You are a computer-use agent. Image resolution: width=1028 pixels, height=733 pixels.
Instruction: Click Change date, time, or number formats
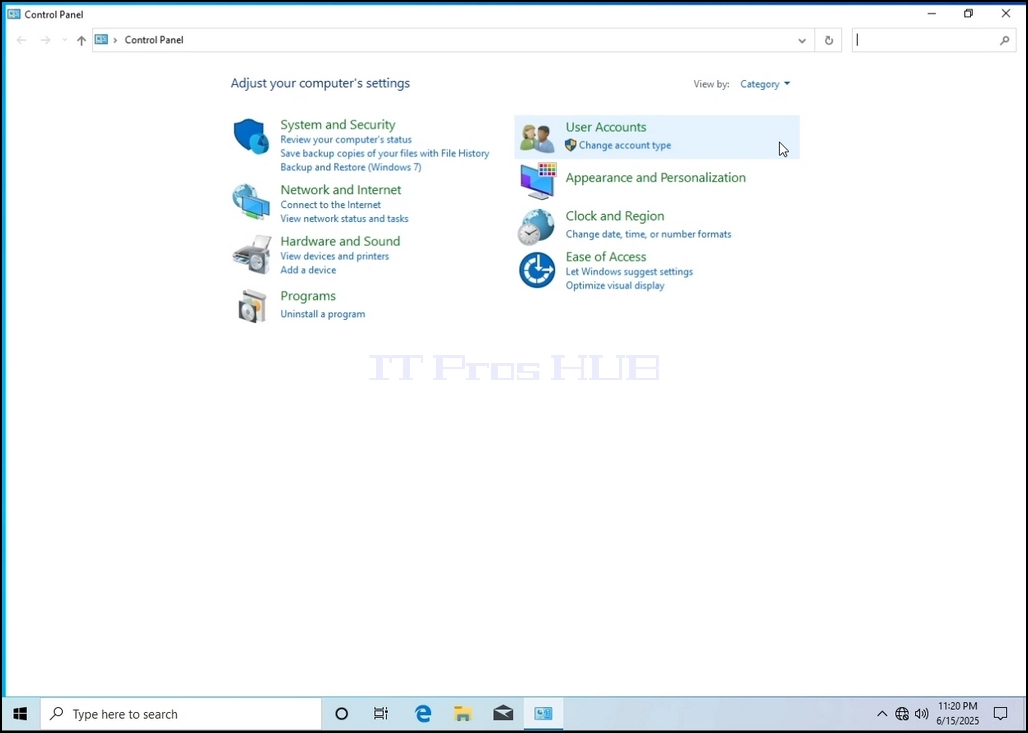(x=648, y=234)
